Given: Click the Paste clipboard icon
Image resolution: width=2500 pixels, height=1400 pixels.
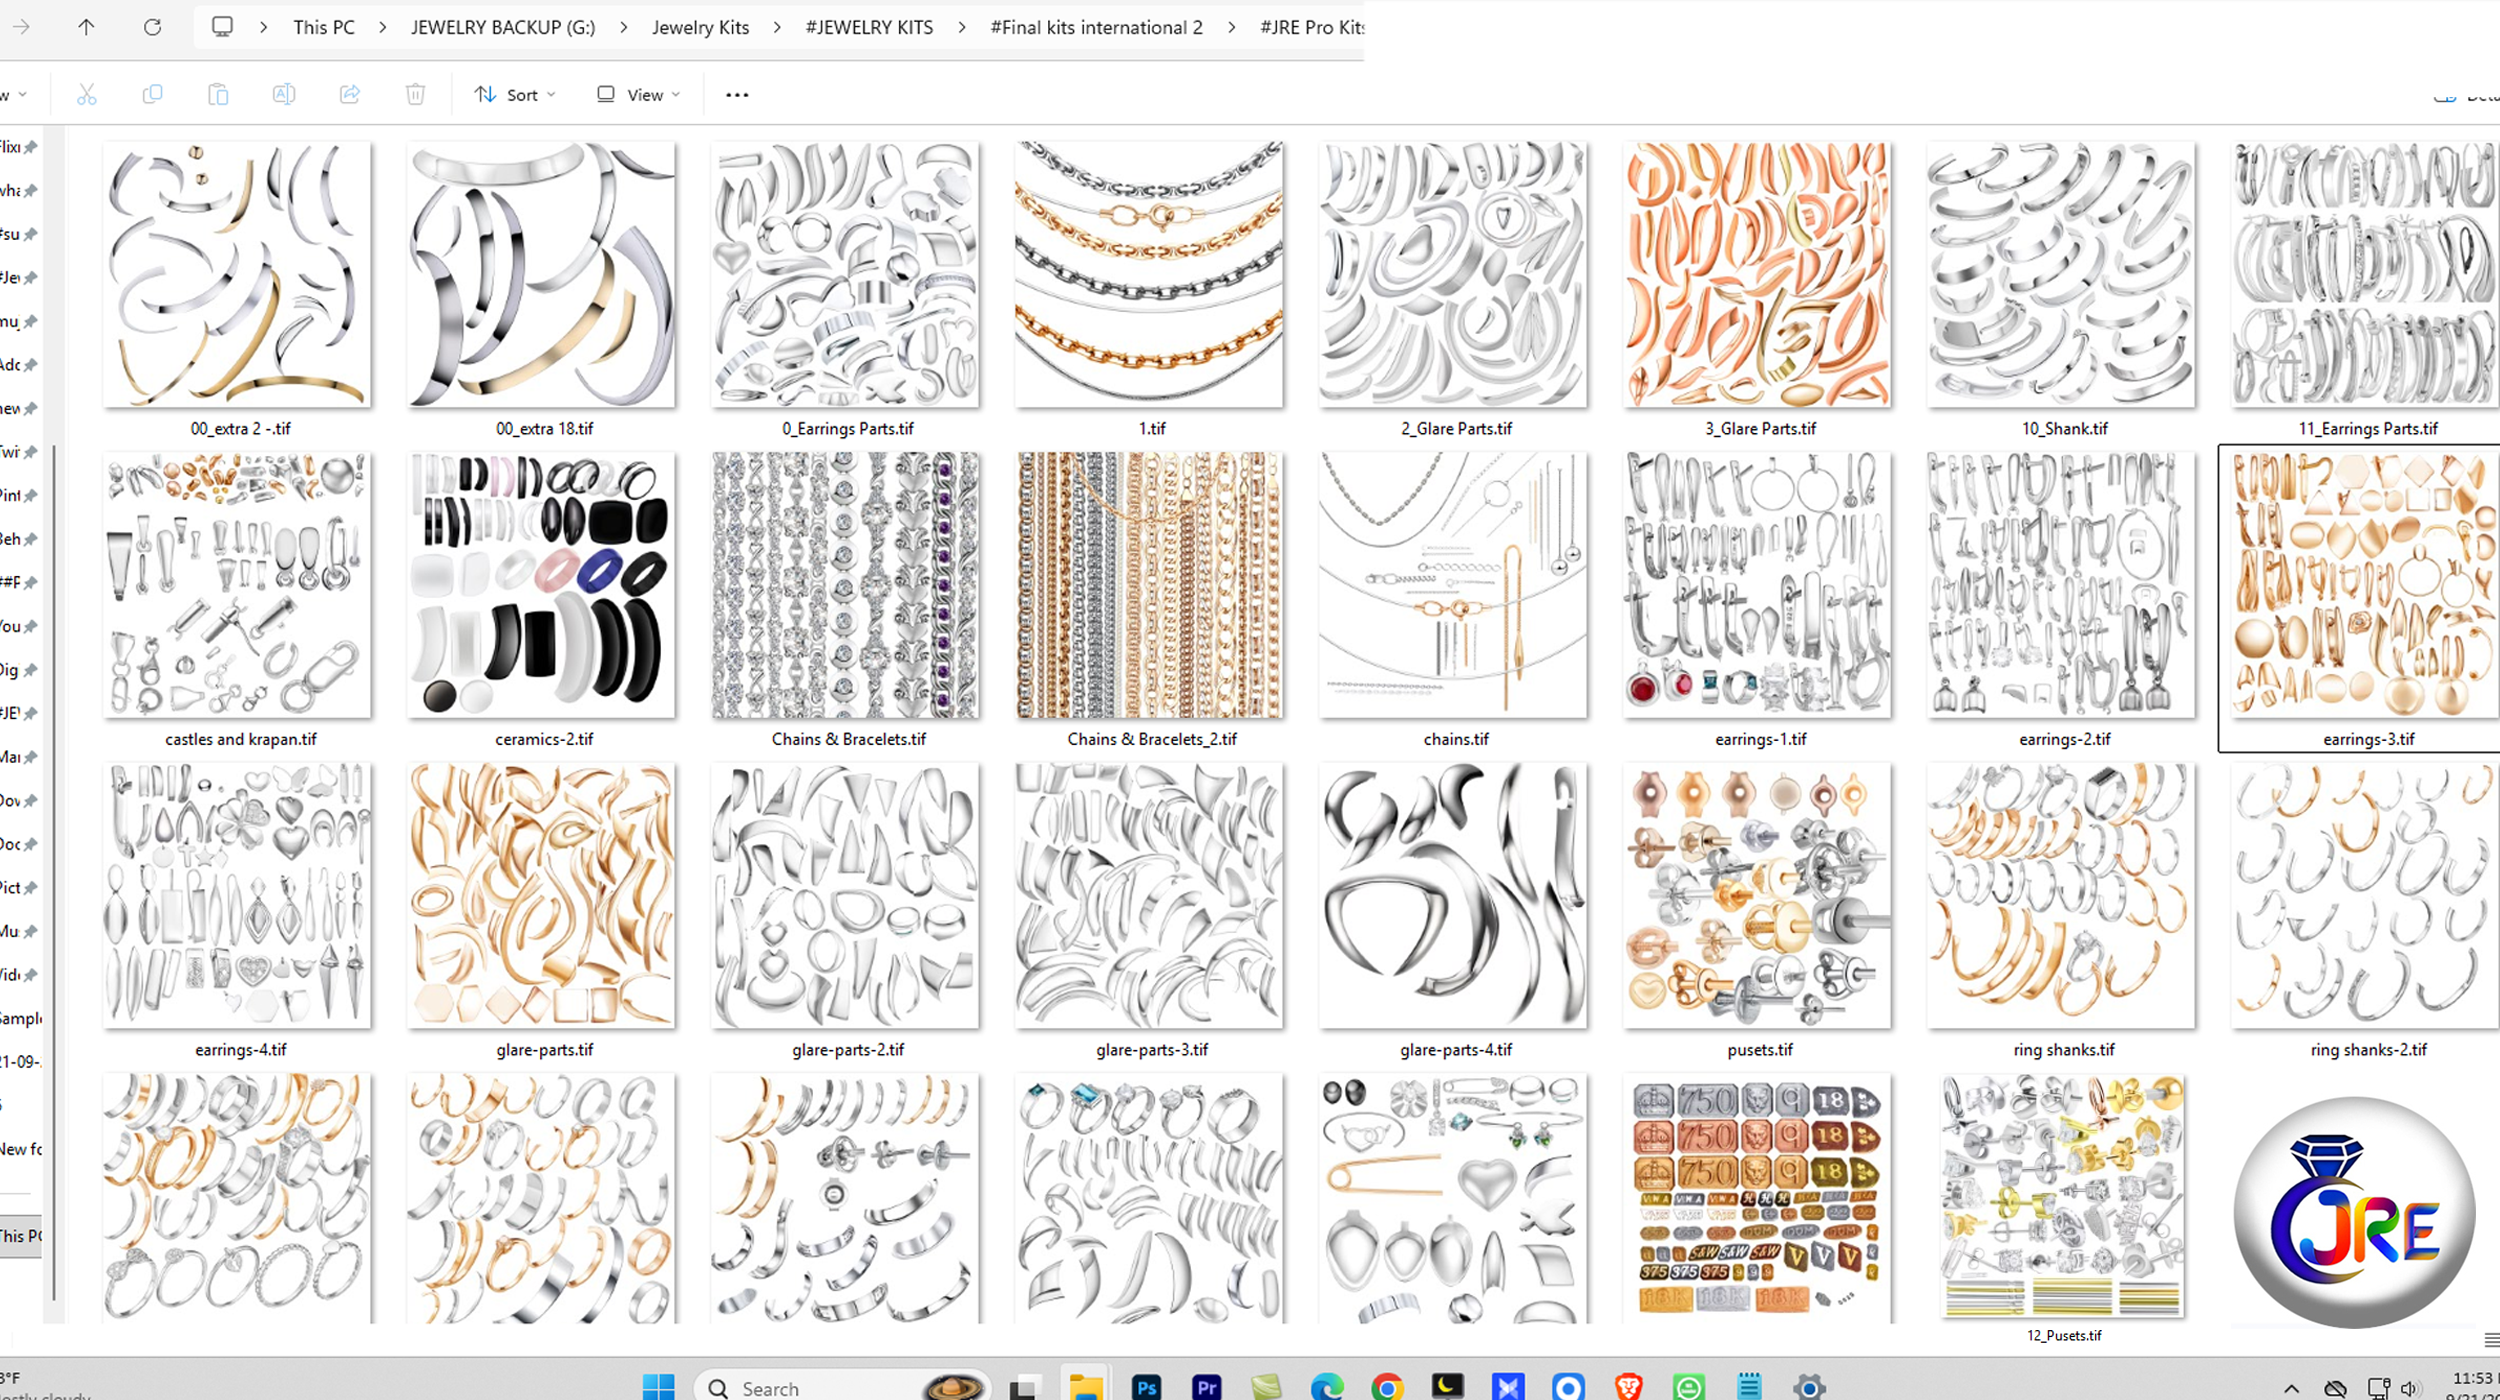Looking at the screenshot, I should (x=218, y=94).
